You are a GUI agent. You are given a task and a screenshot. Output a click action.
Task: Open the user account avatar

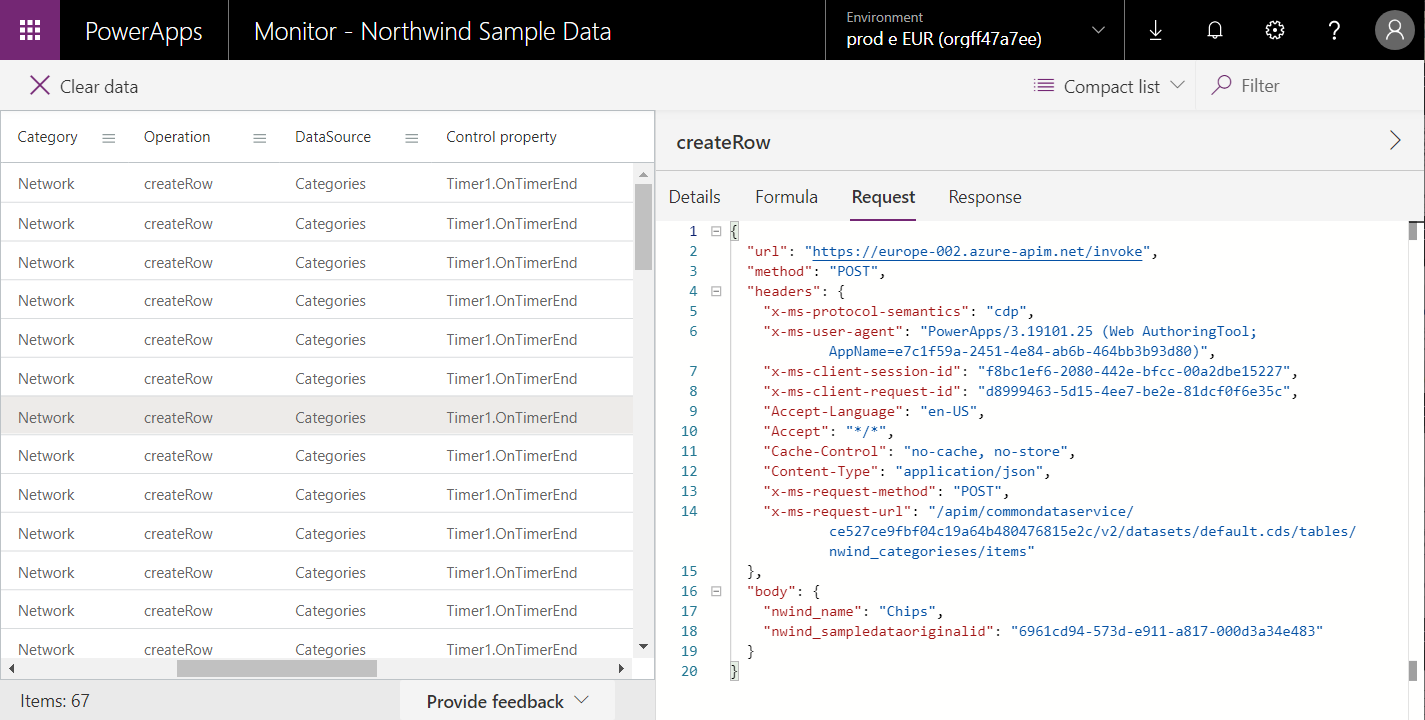click(1395, 30)
